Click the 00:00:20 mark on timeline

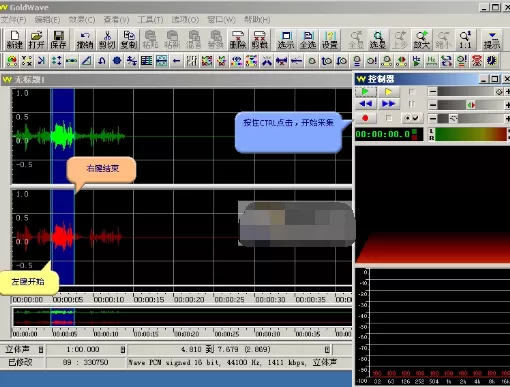189,299
